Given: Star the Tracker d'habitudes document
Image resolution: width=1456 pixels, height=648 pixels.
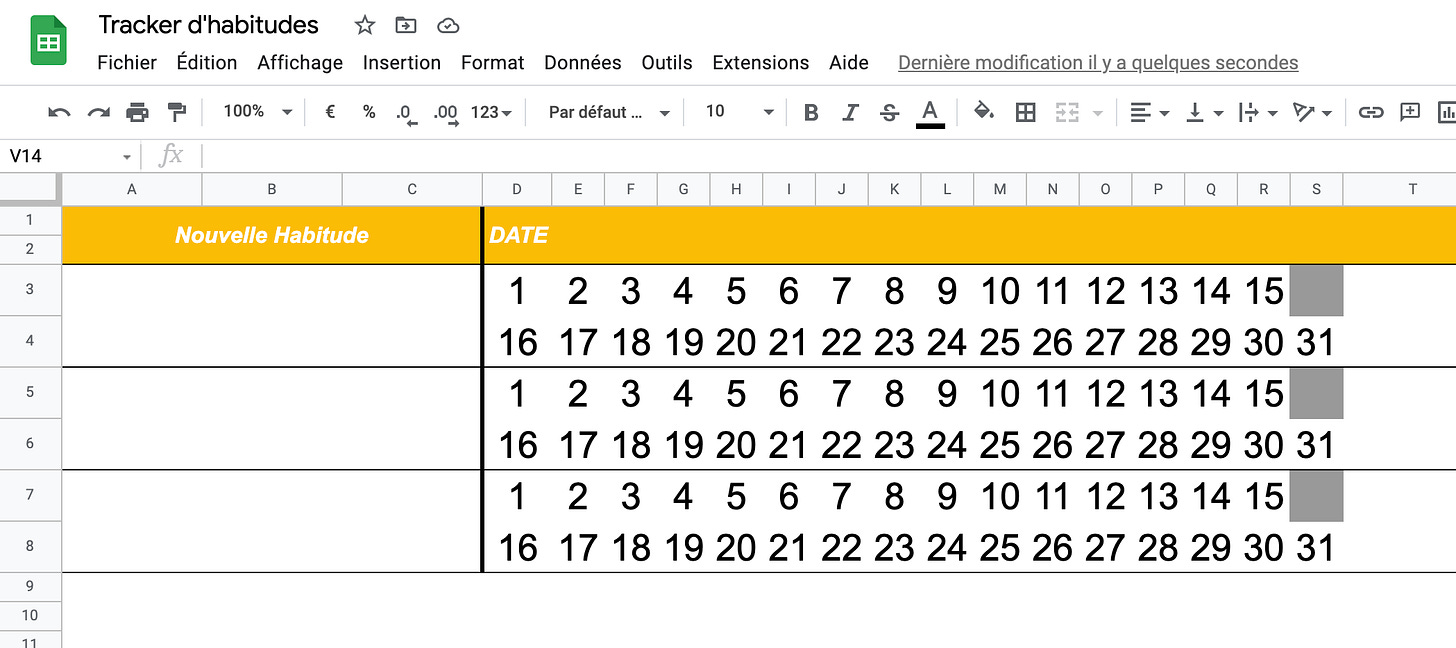Looking at the screenshot, I should pyautogui.click(x=365, y=25).
